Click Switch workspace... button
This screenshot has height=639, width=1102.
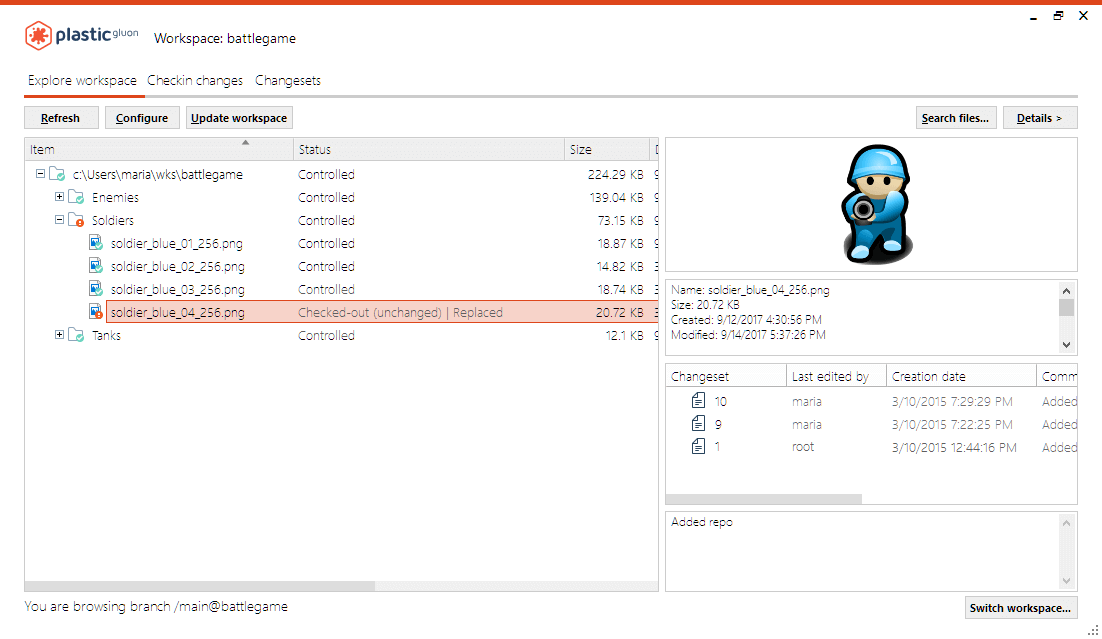pyautogui.click(x=1020, y=608)
